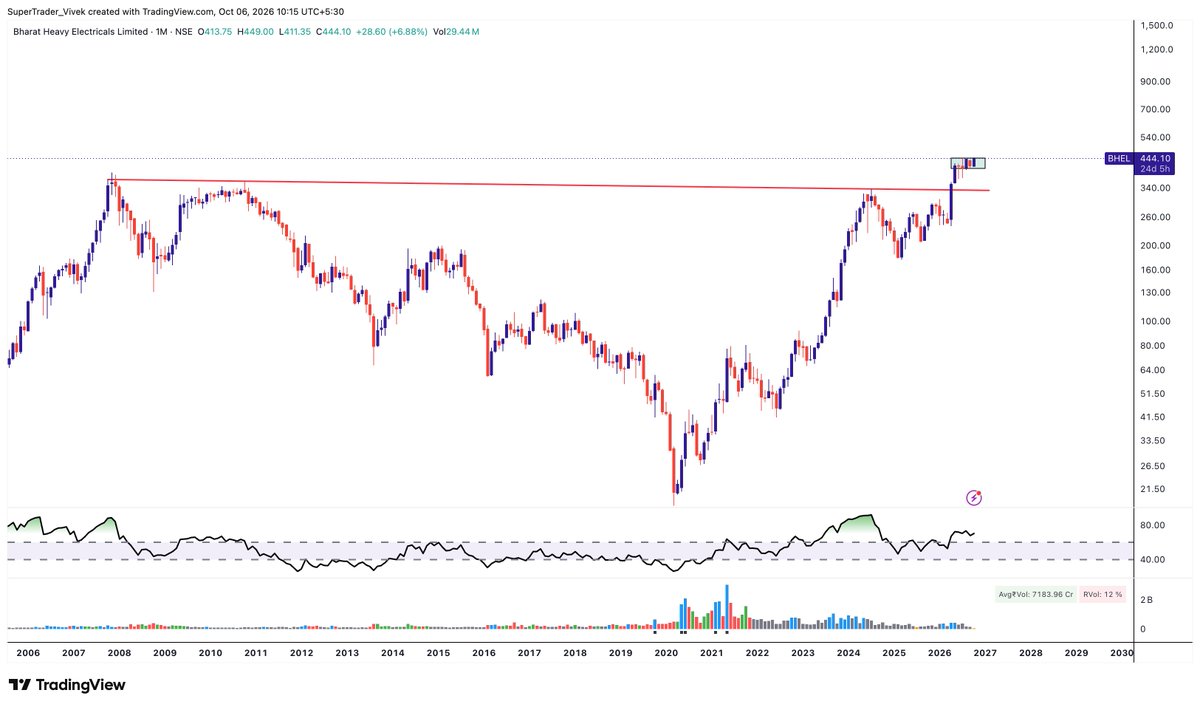Click the 340.00 price axis label

pos(1155,188)
